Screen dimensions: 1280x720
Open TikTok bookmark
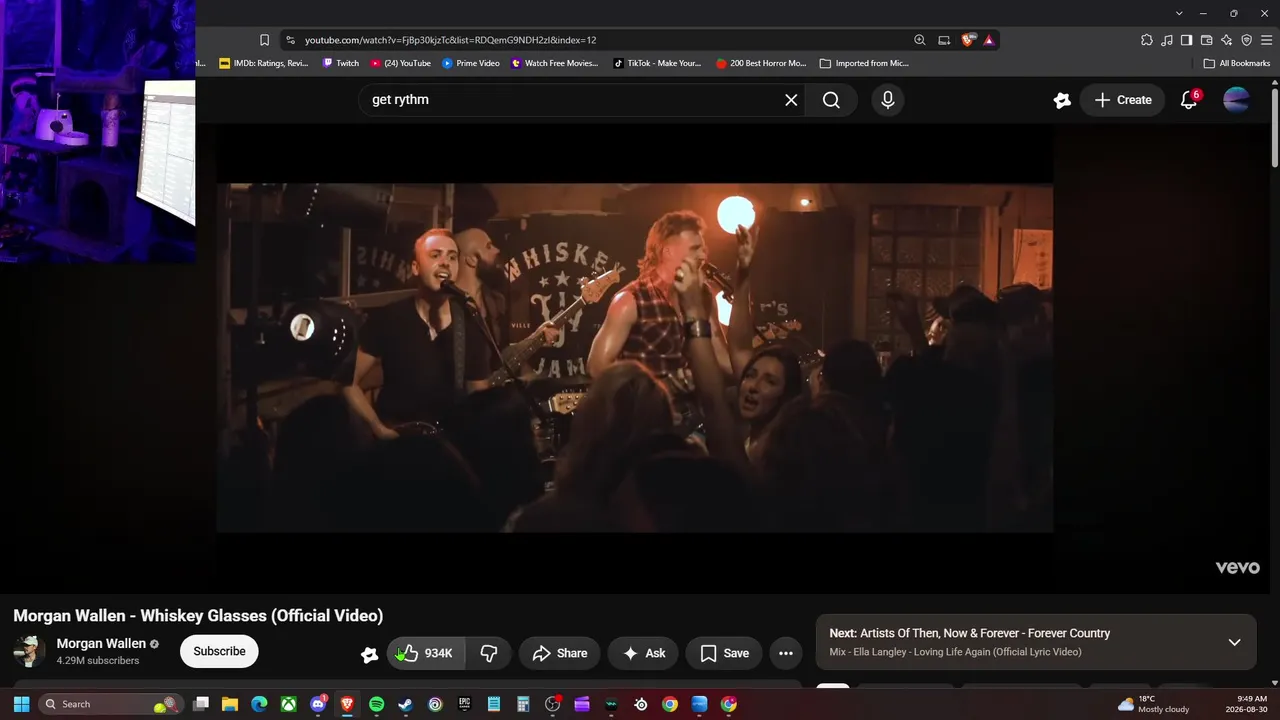657,63
